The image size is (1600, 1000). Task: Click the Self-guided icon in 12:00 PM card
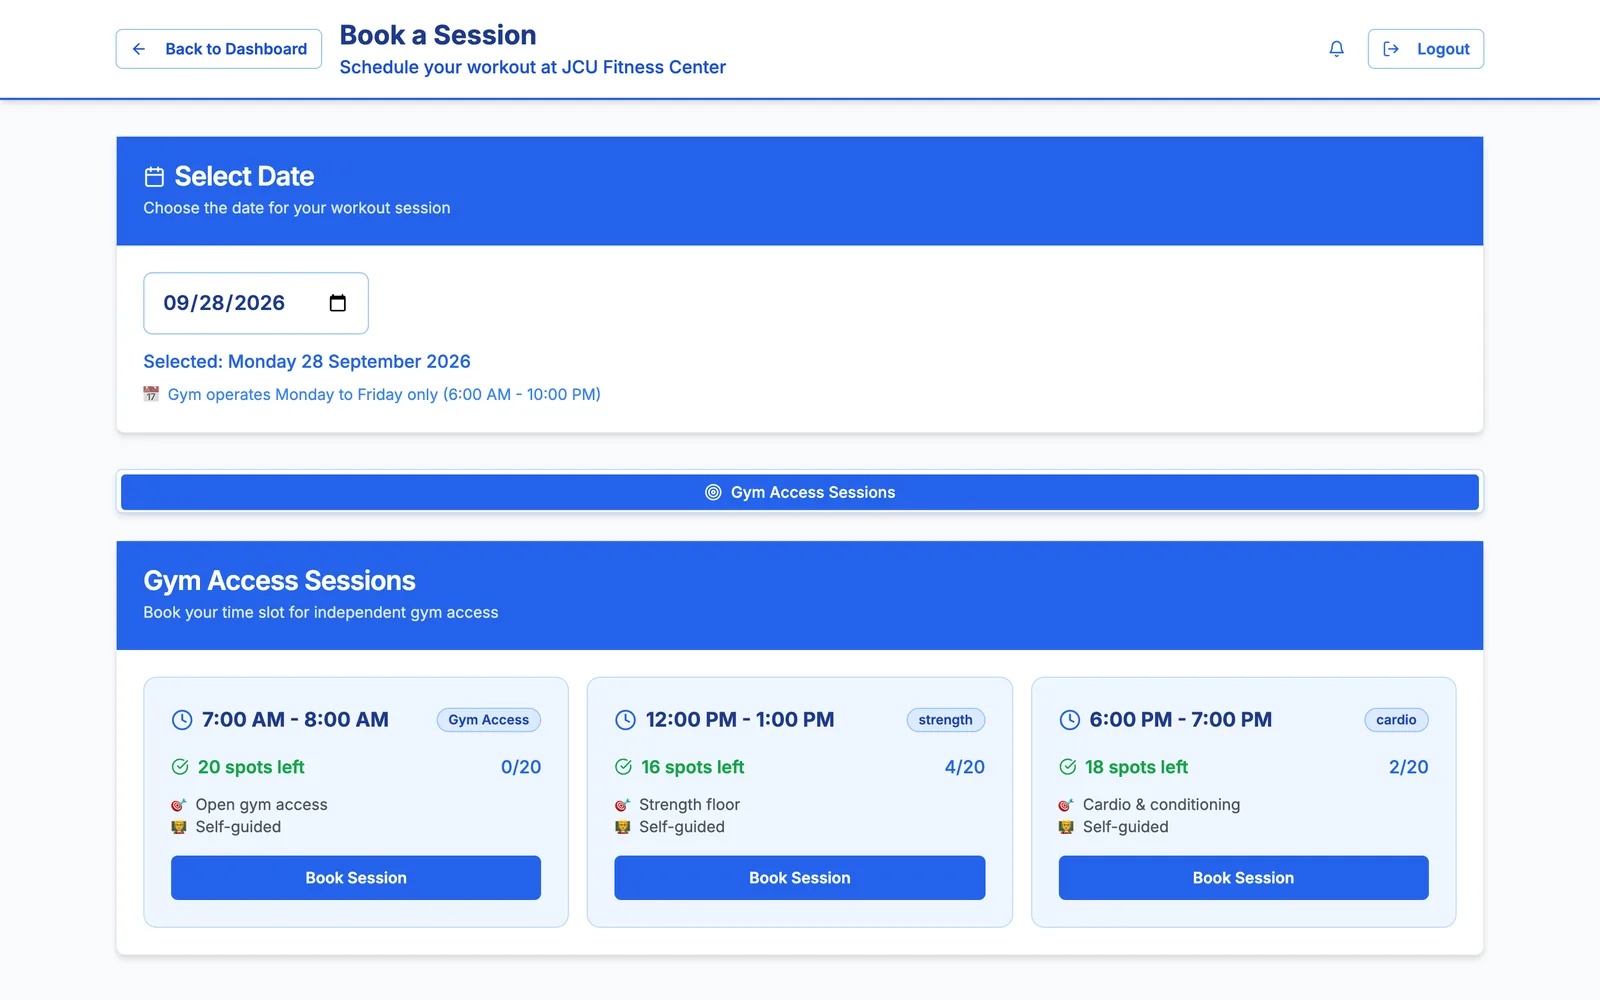(622, 827)
